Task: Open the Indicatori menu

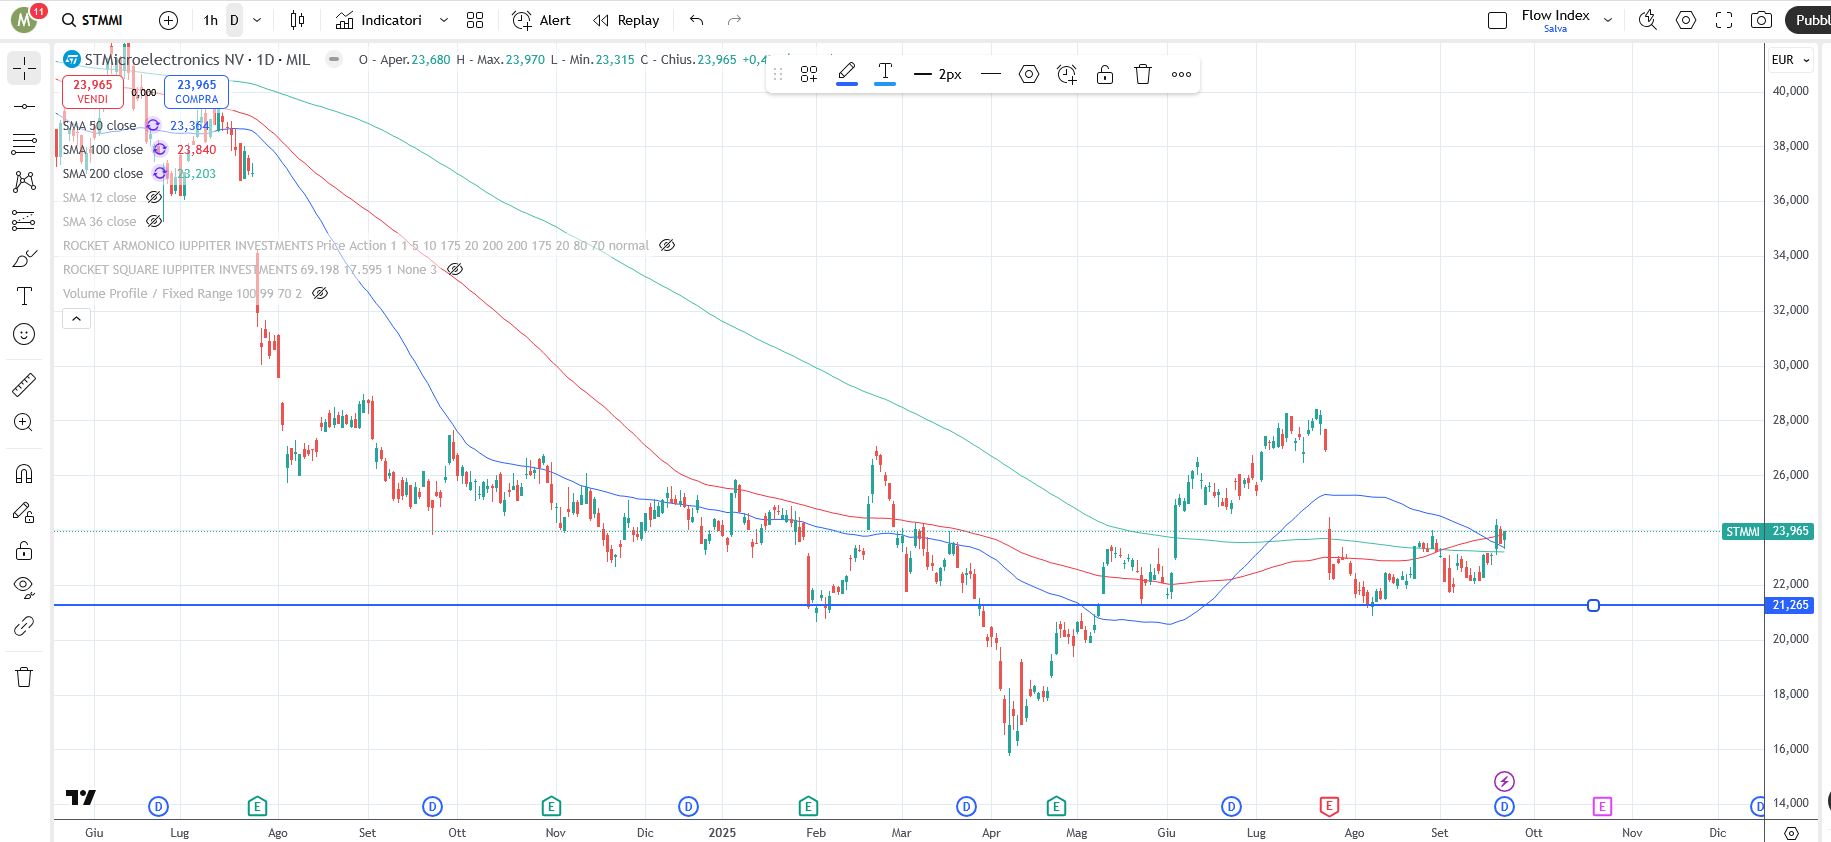Action: pyautogui.click(x=379, y=20)
